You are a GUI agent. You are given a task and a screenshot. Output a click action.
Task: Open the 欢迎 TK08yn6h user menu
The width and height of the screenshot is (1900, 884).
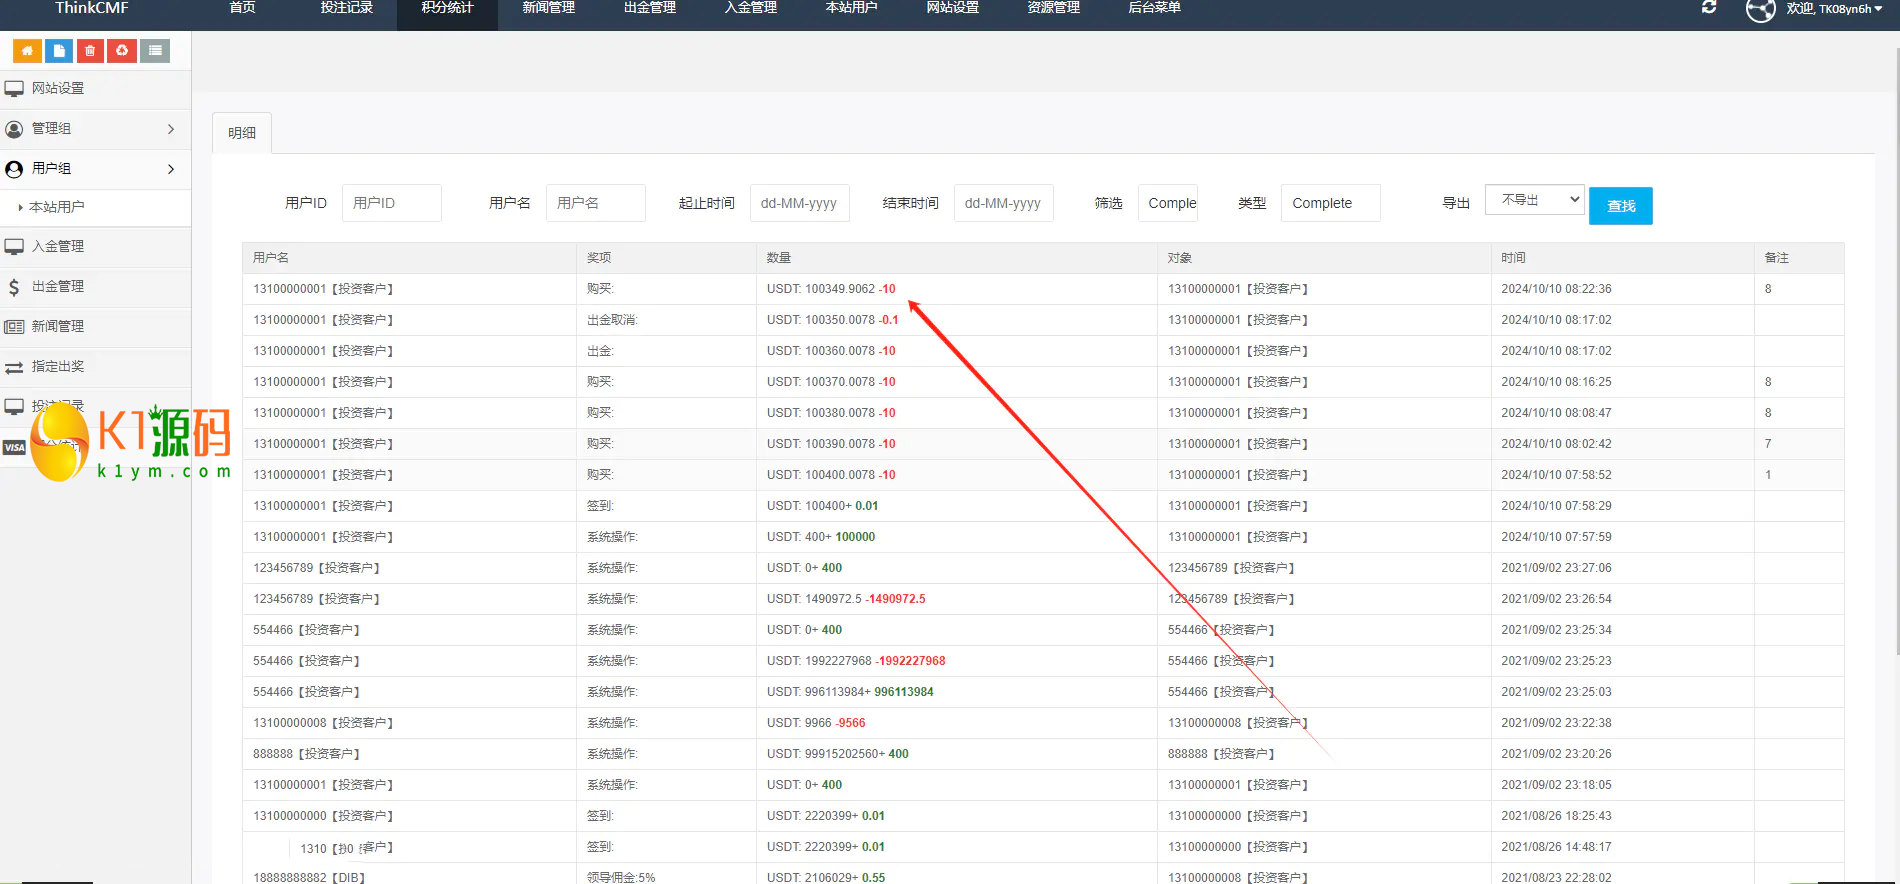pyautogui.click(x=1834, y=9)
